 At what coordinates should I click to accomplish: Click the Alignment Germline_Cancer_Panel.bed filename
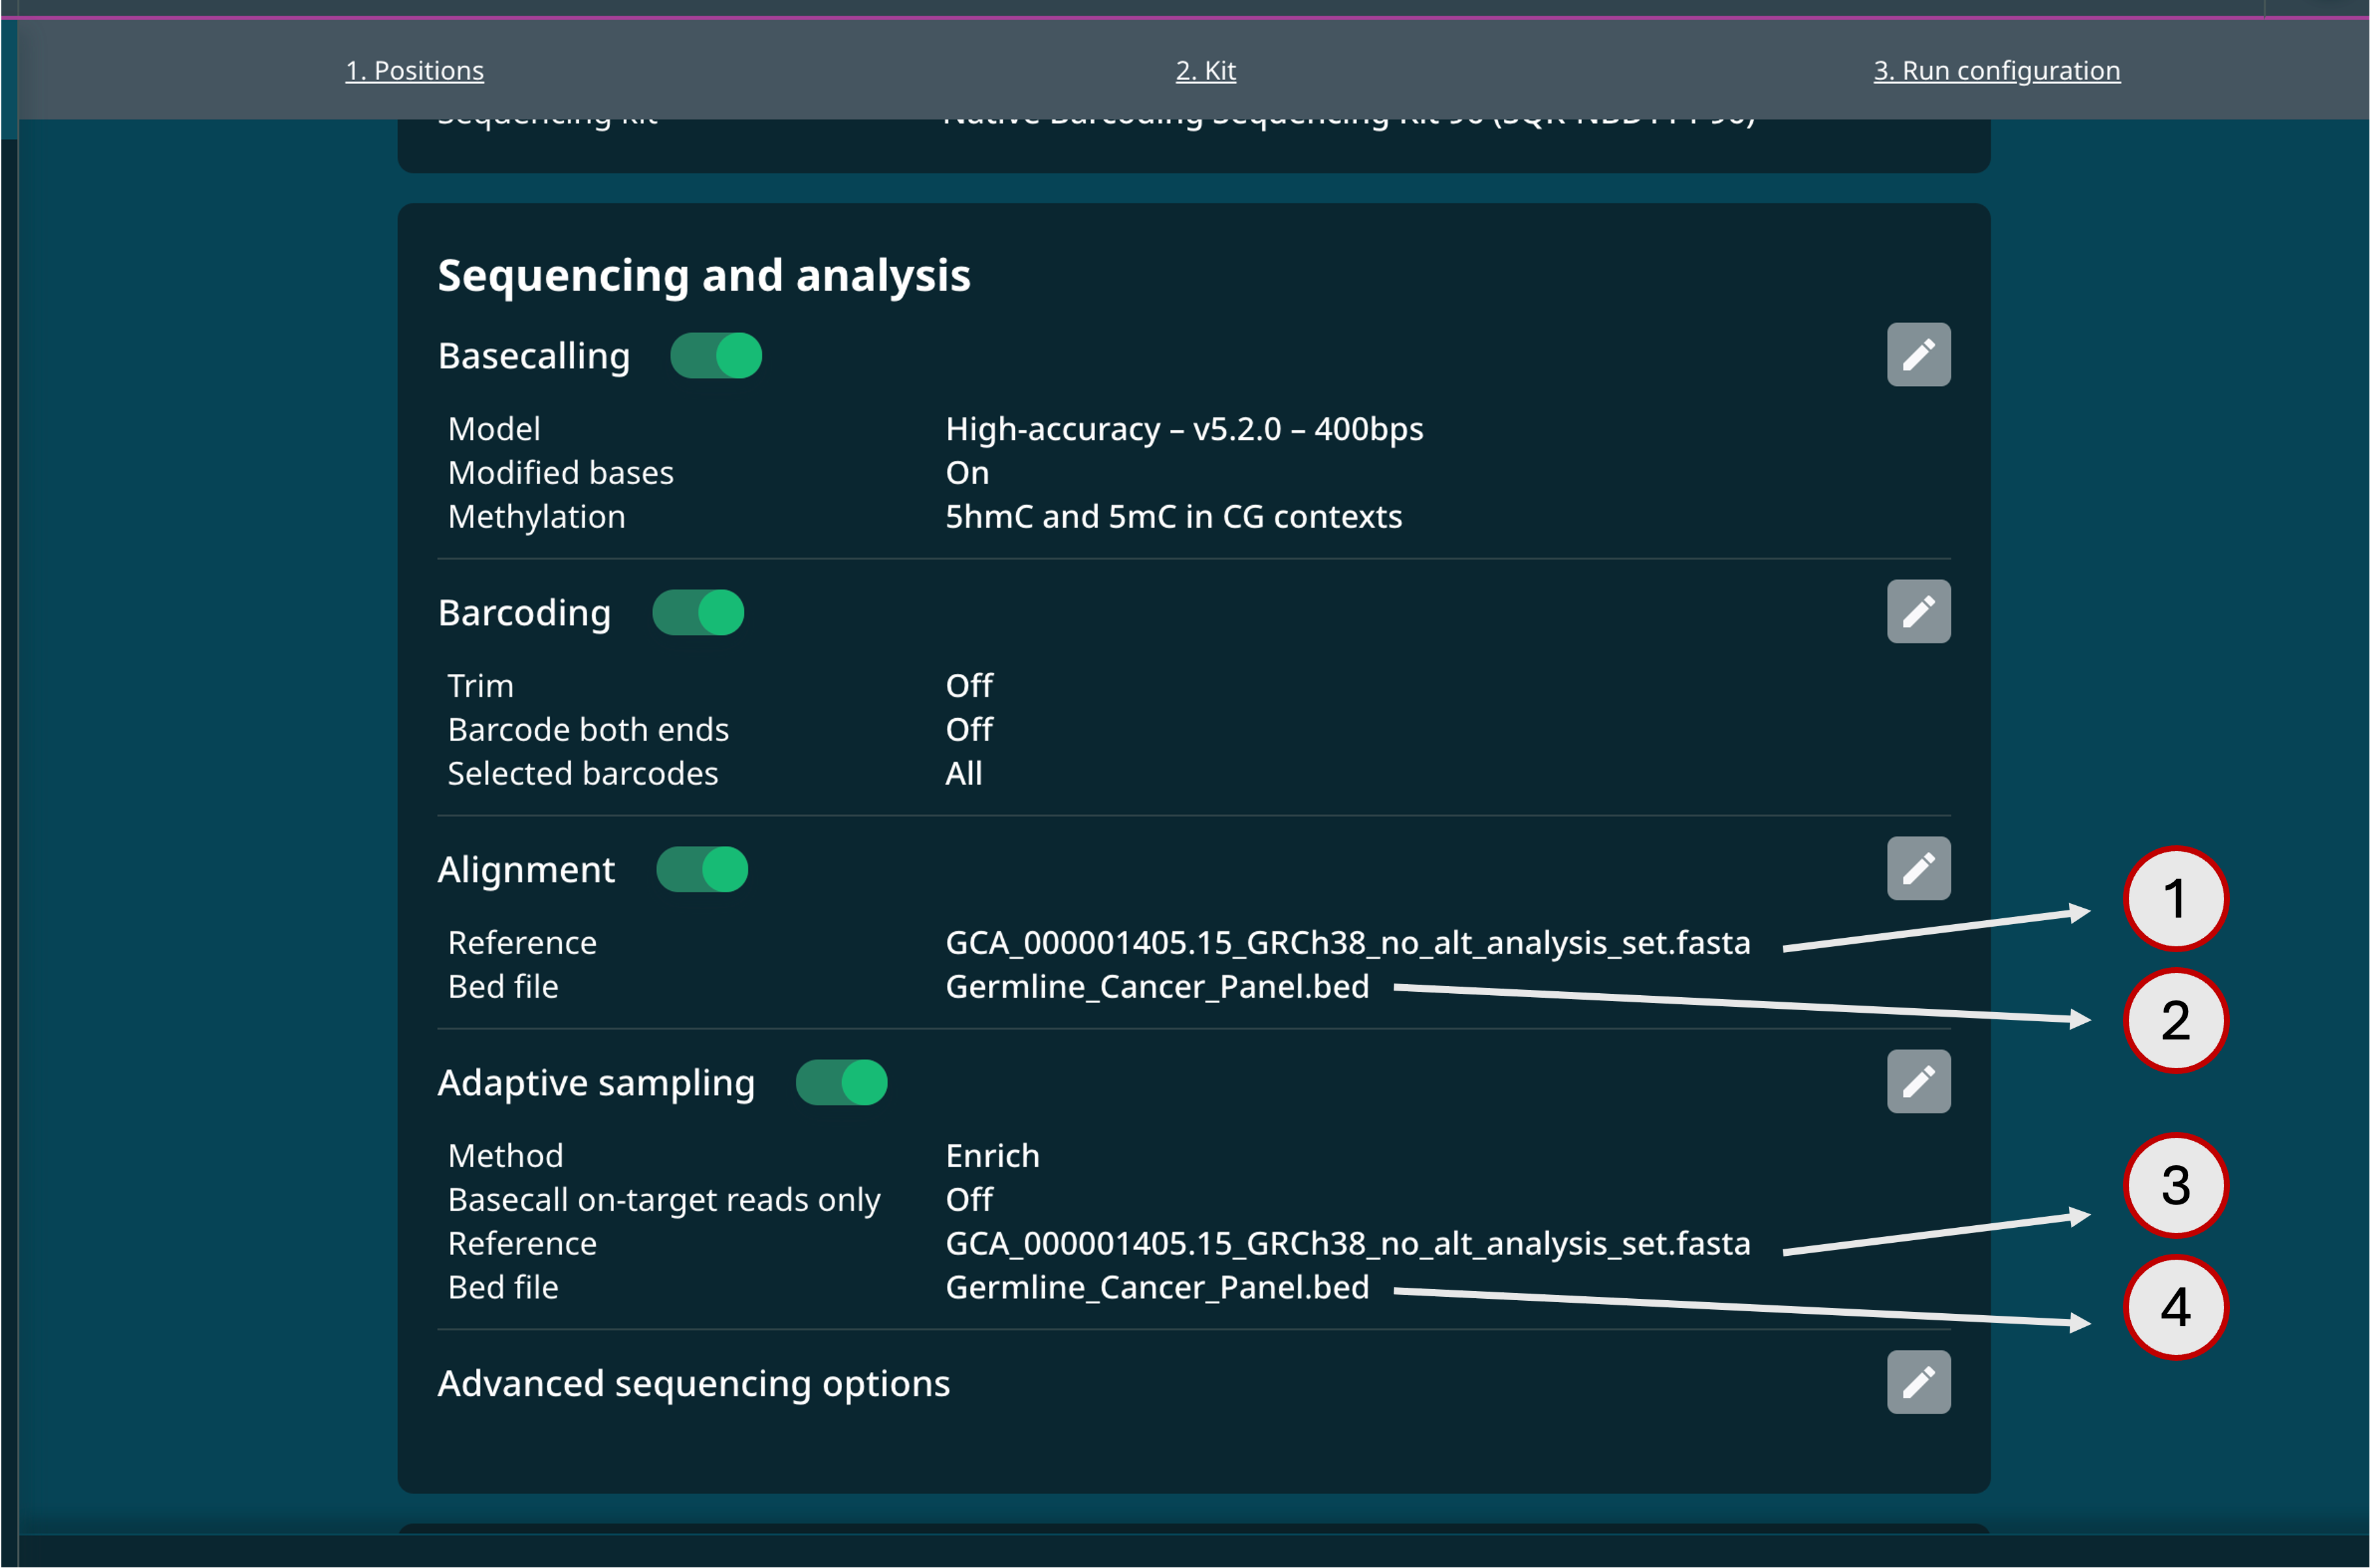tap(1157, 987)
